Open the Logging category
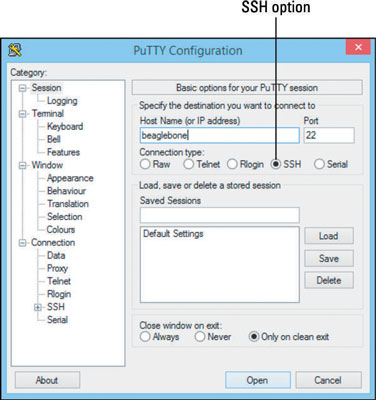Screen dimensions: 376x400 (x=62, y=101)
